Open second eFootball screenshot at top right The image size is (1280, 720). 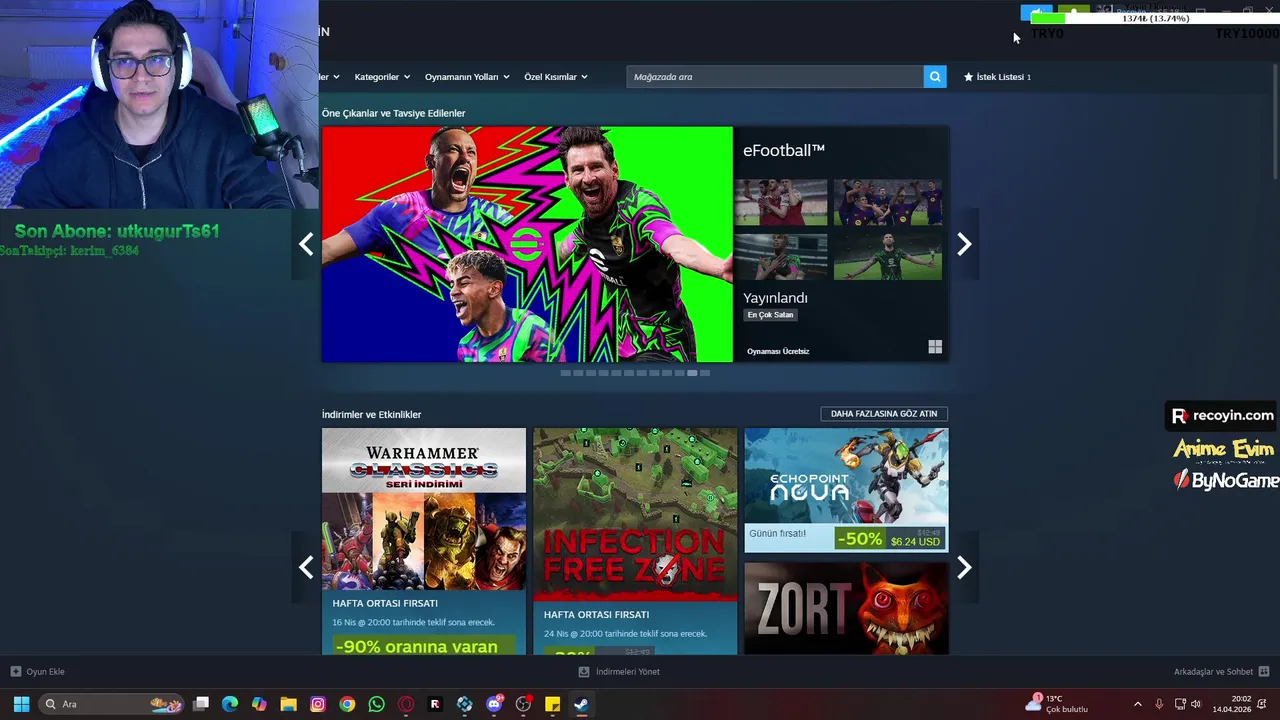[x=888, y=202]
